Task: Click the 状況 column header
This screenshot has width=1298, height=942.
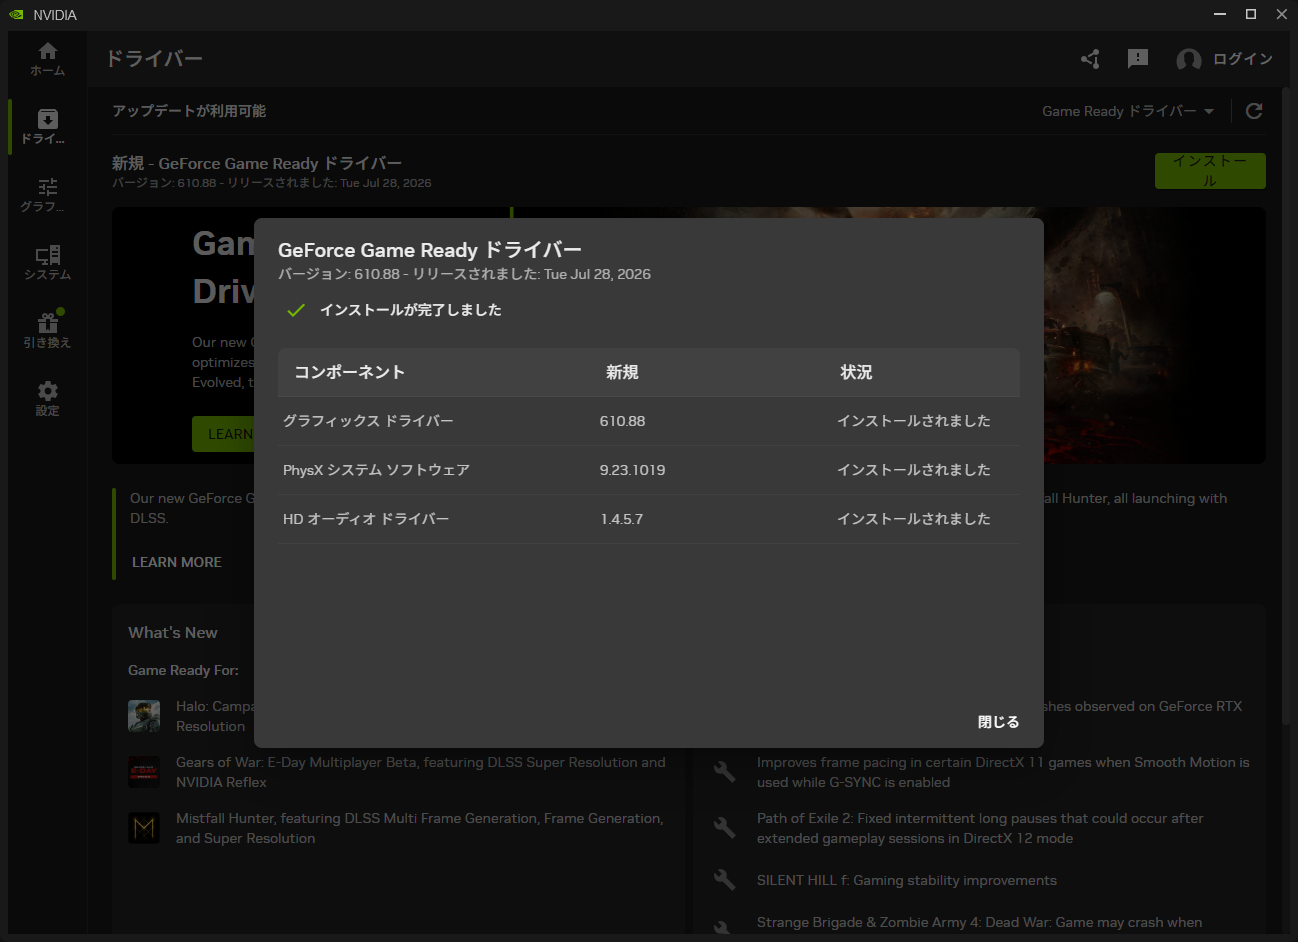Action: (856, 372)
